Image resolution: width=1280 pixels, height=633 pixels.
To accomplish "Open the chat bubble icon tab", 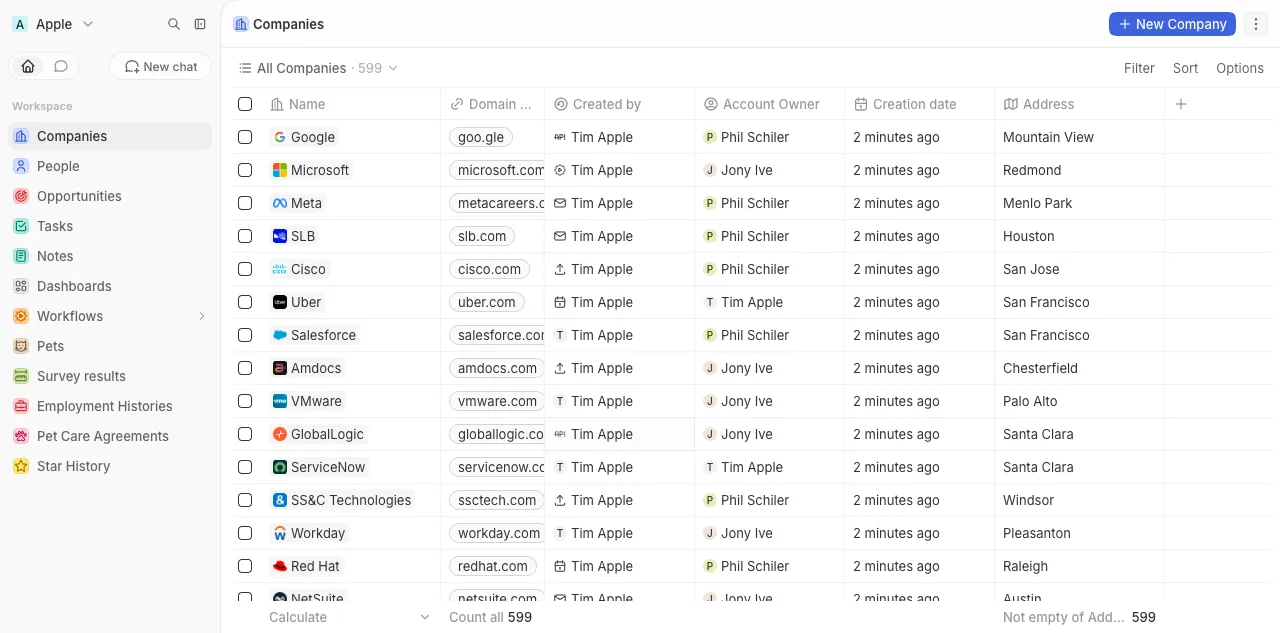I will [x=61, y=66].
